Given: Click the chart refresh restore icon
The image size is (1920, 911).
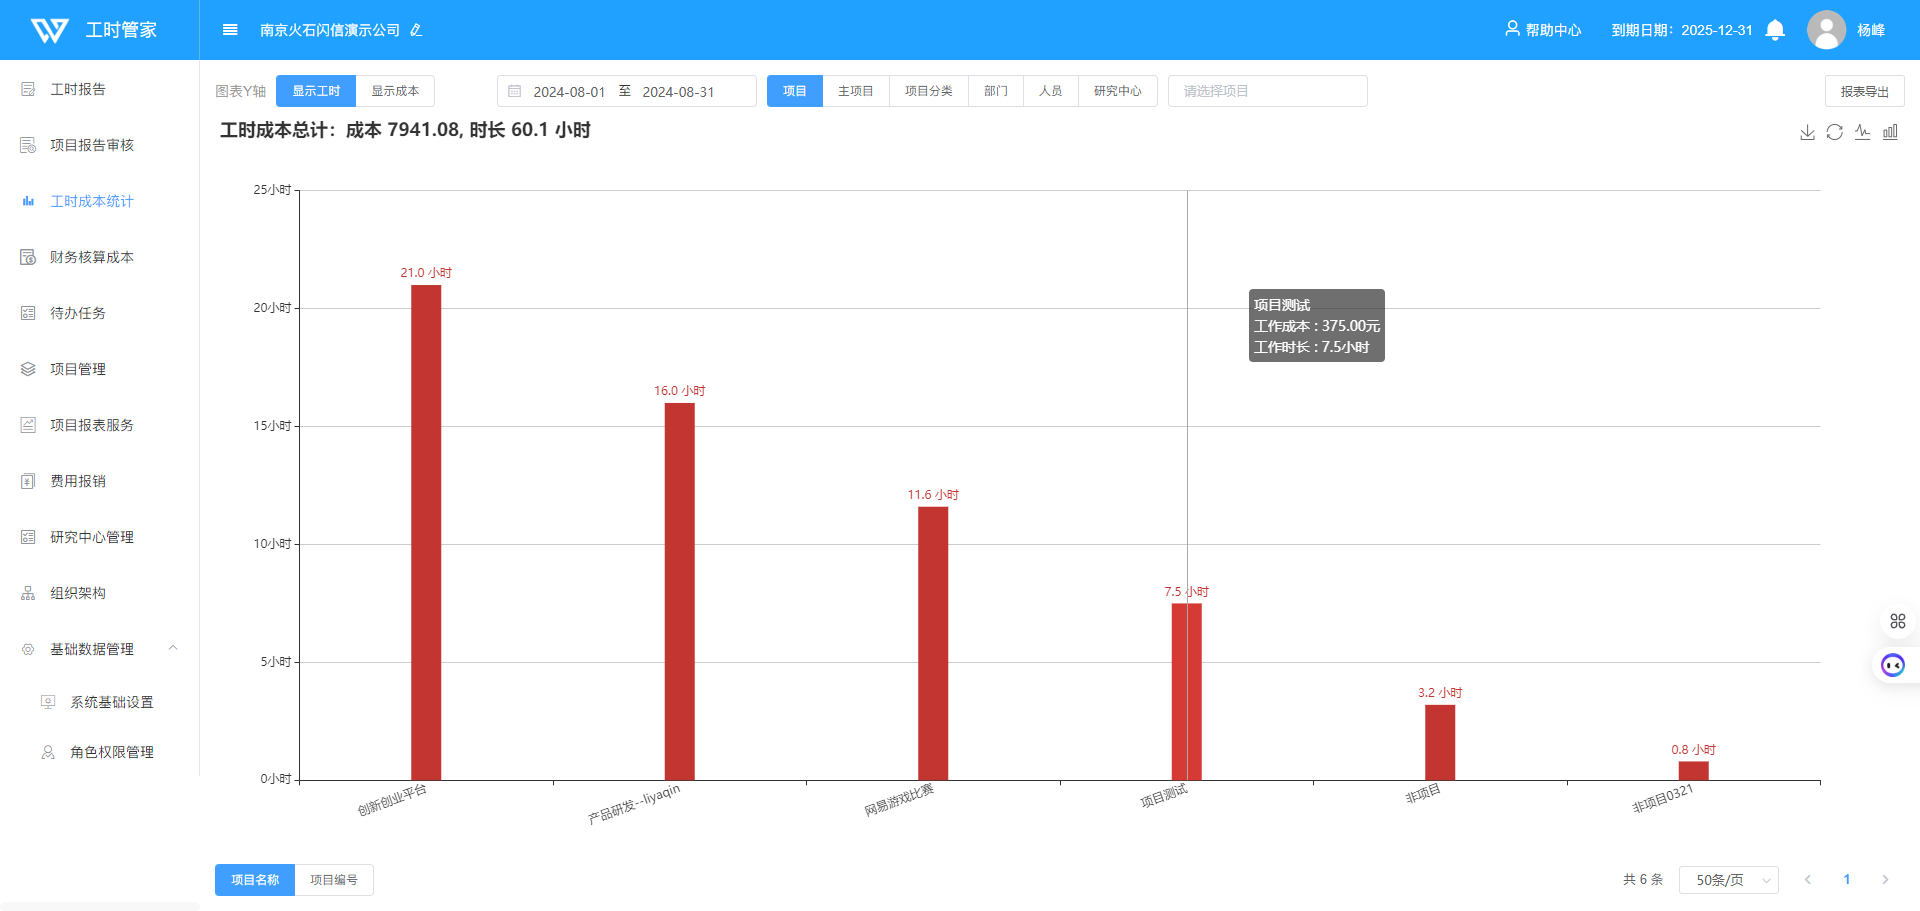Looking at the screenshot, I should pyautogui.click(x=1835, y=132).
